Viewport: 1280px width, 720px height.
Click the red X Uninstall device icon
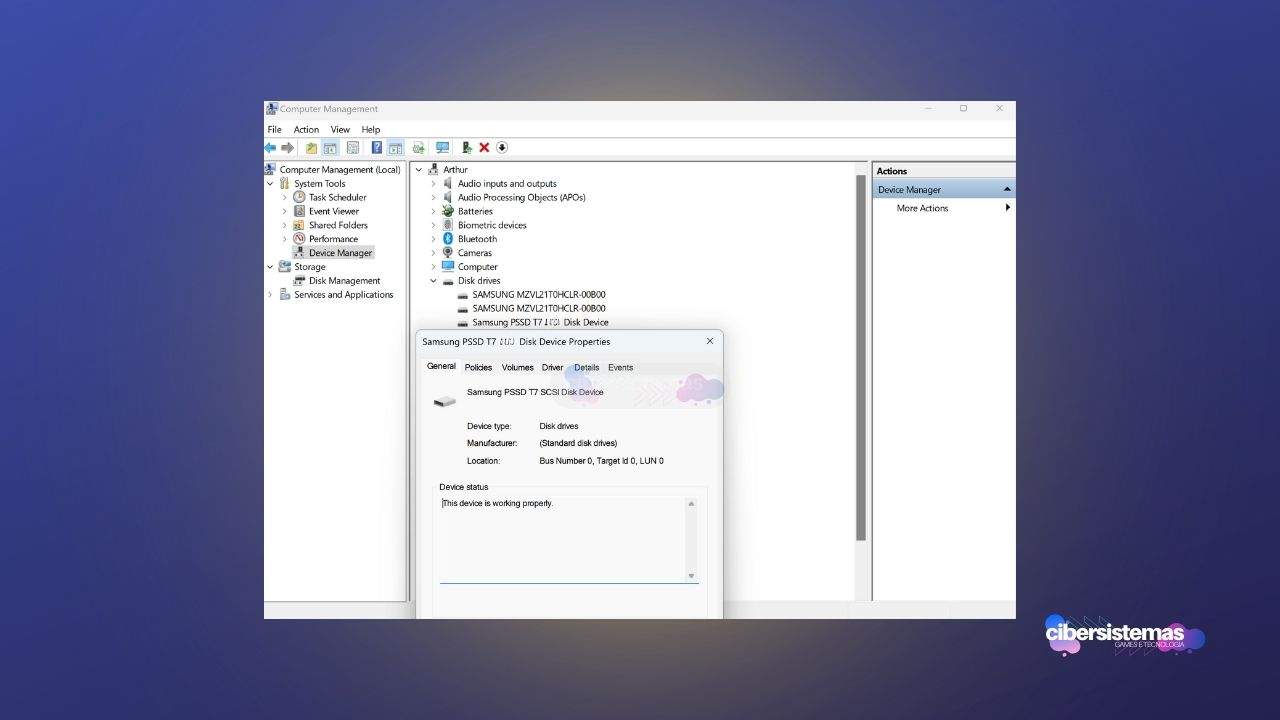click(484, 148)
